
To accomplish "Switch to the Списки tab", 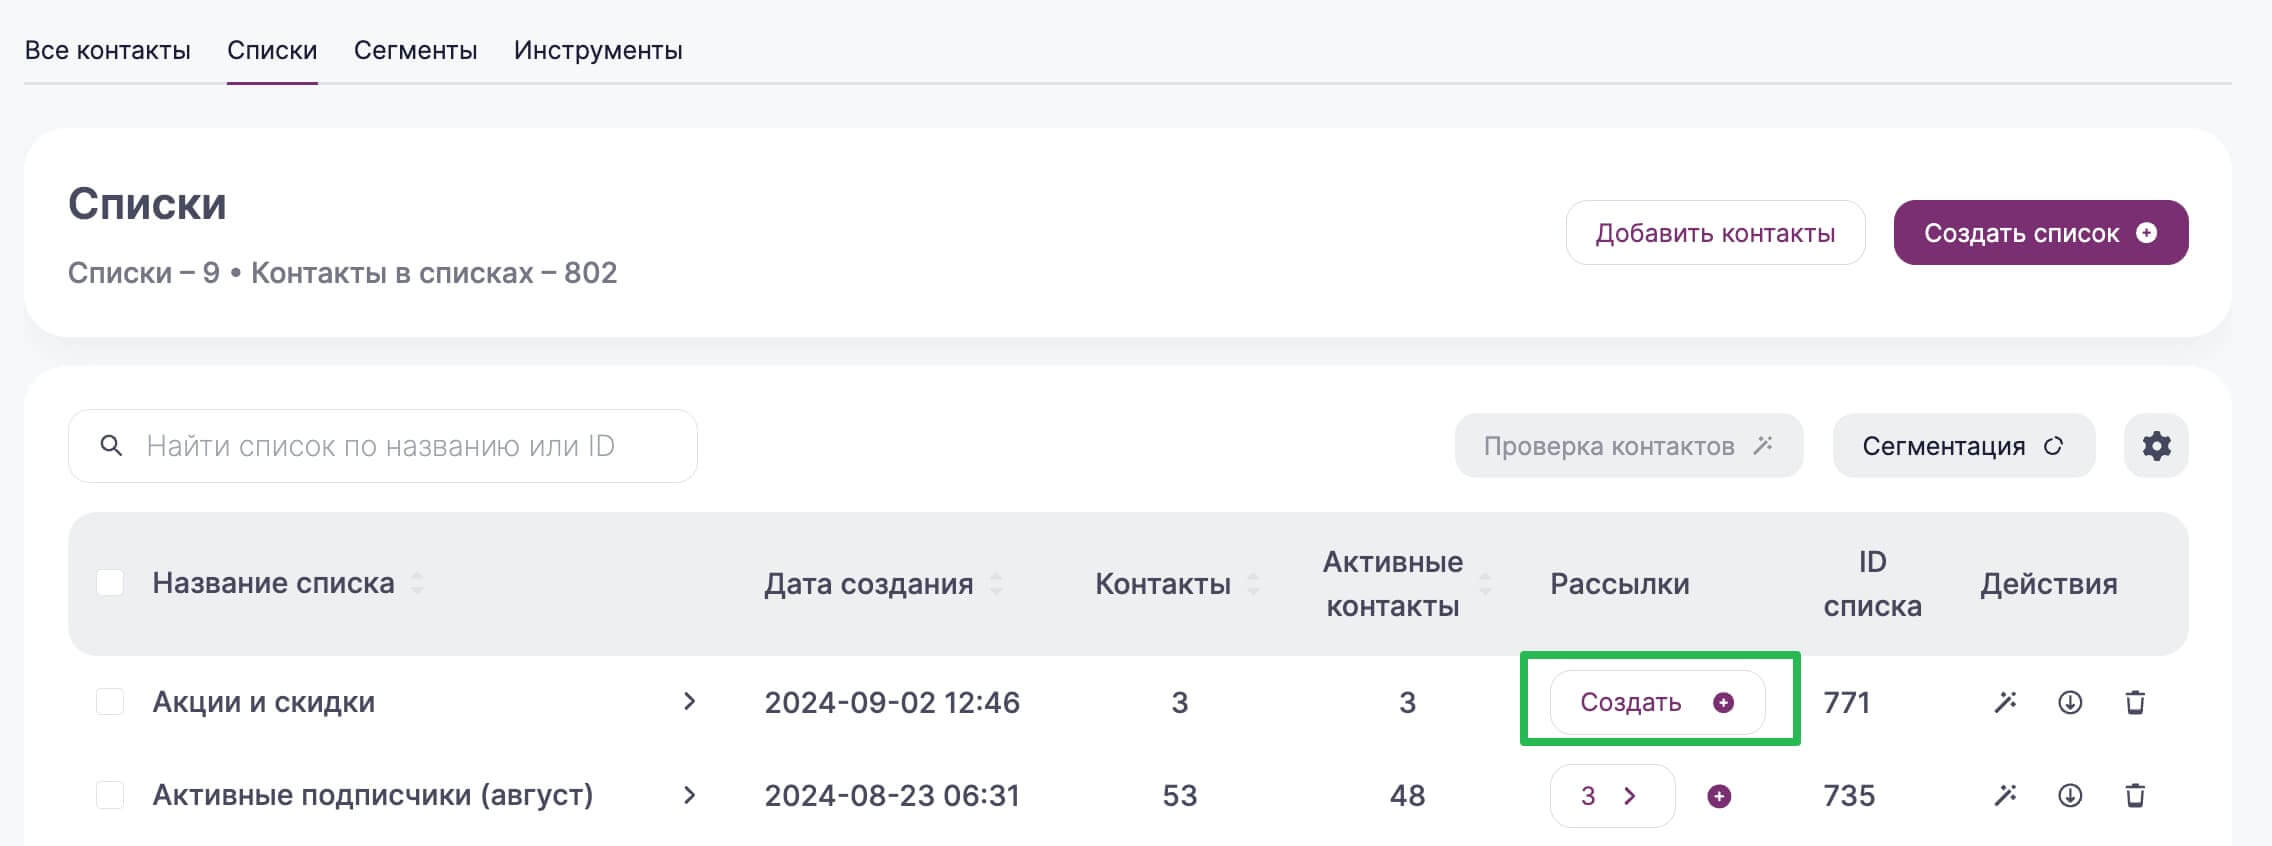I will [x=272, y=50].
